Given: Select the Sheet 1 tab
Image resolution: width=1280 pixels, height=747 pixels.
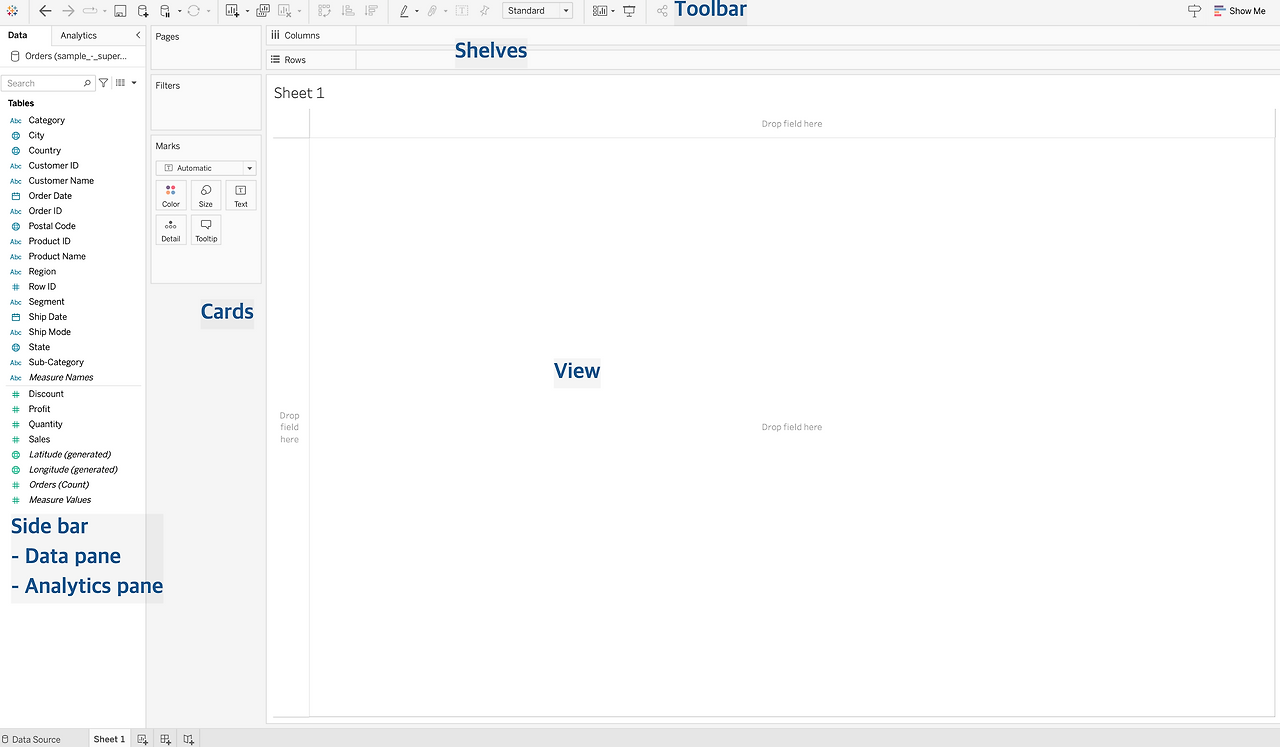Looking at the screenshot, I should (109, 739).
